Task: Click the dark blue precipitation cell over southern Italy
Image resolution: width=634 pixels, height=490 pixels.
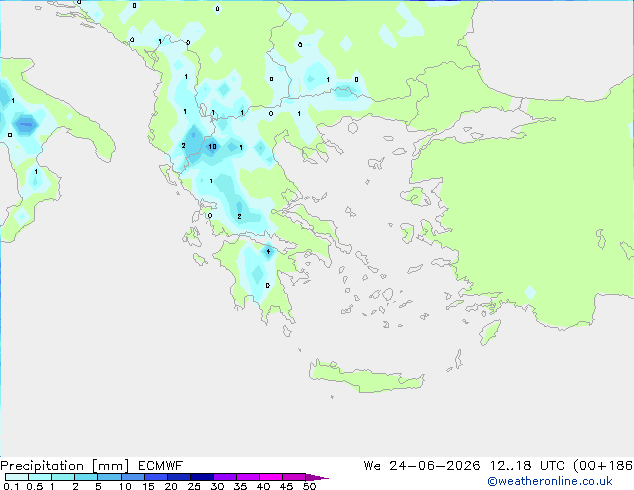Action: click(x=26, y=125)
